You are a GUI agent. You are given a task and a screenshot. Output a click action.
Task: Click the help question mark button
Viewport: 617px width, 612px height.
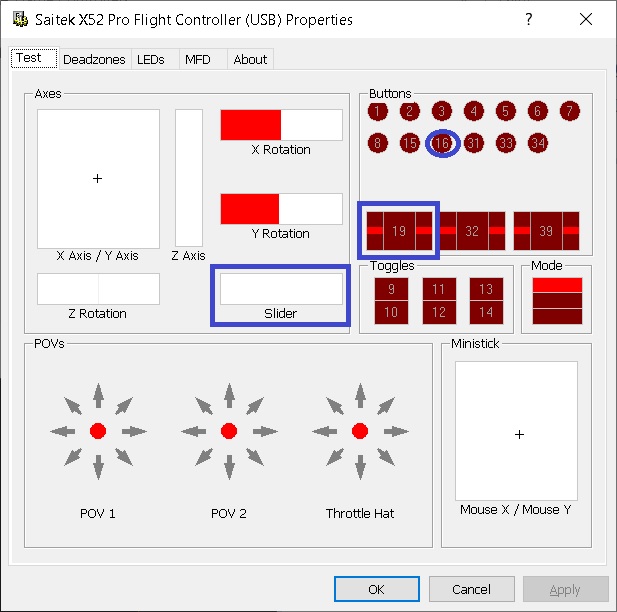(x=529, y=19)
